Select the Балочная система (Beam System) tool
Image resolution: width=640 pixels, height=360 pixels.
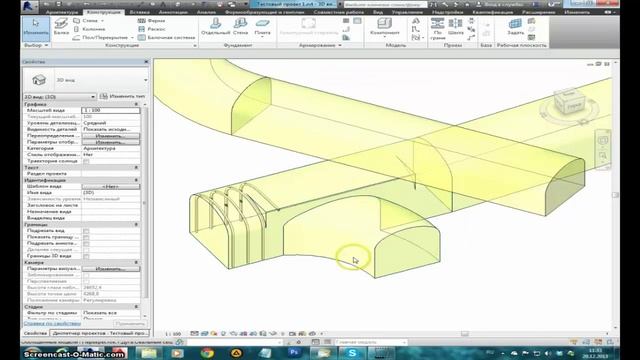[167, 38]
